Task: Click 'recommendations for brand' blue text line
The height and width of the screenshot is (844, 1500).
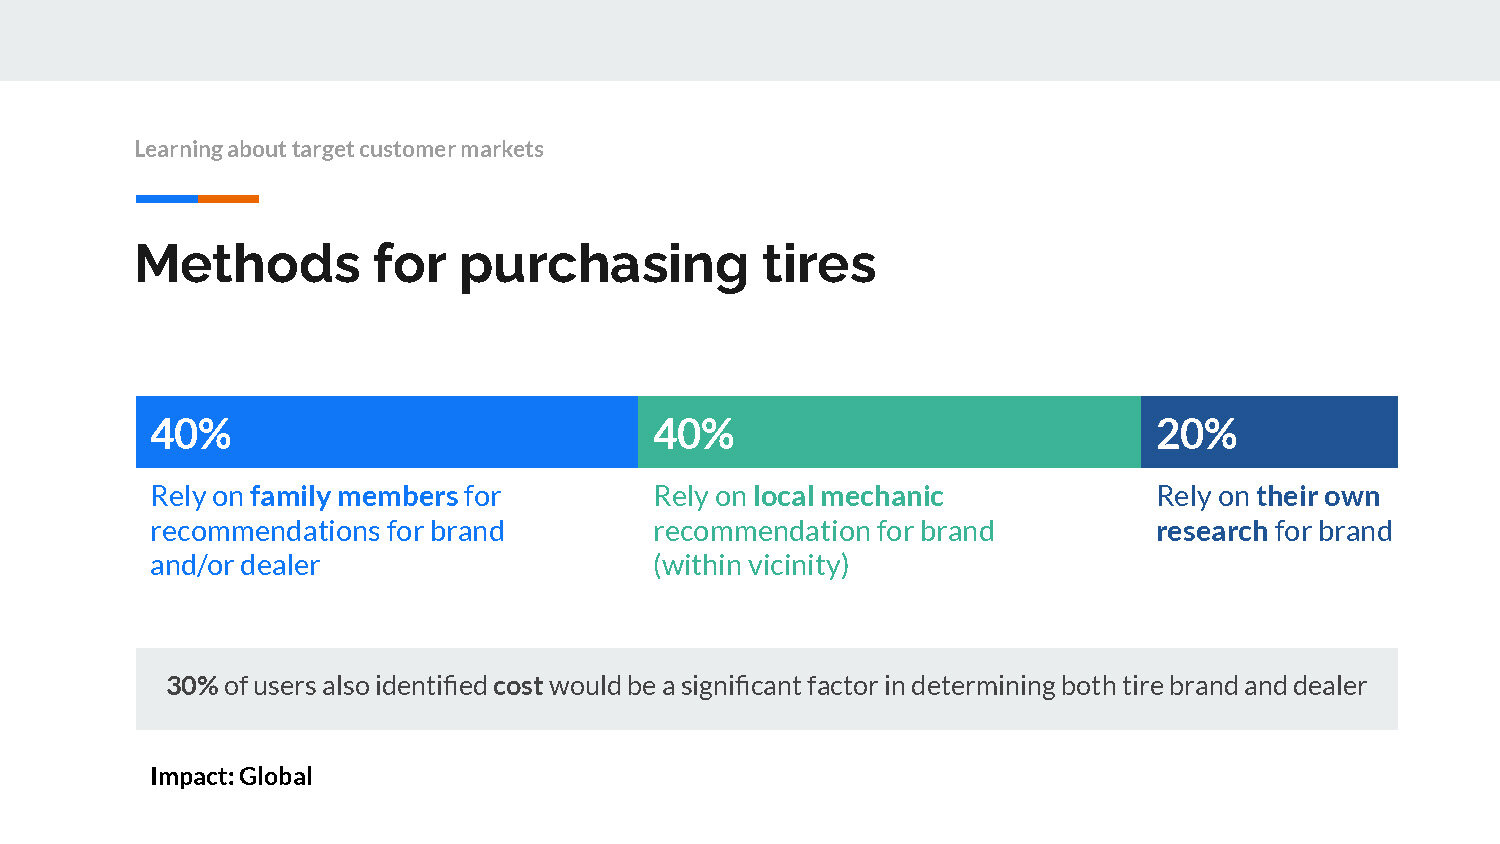Action: coord(327,531)
